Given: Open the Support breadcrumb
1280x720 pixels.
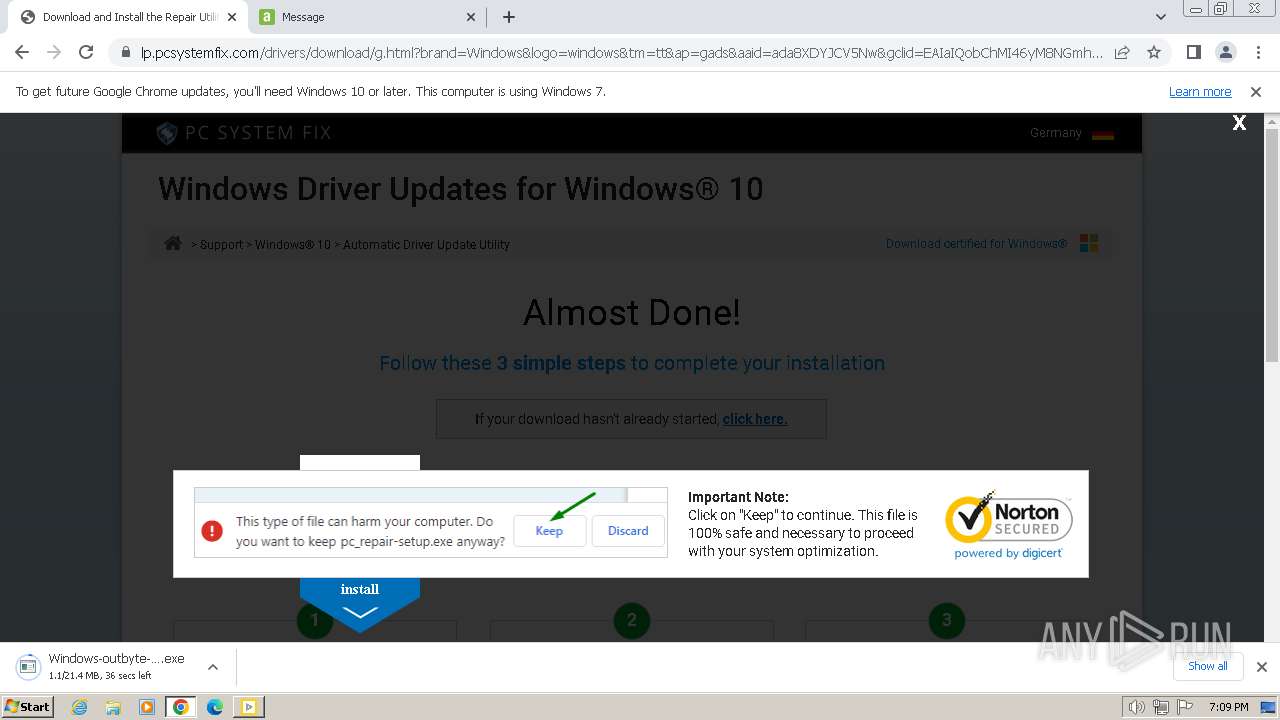Looking at the screenshot, I should [x=222, y=245].
